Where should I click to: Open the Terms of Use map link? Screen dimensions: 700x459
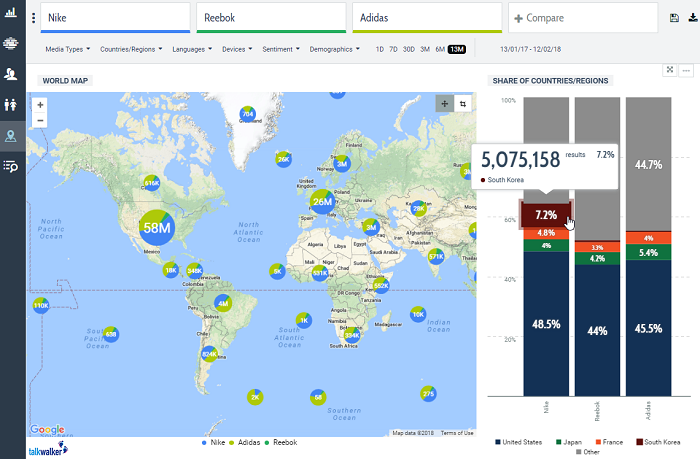457,433
